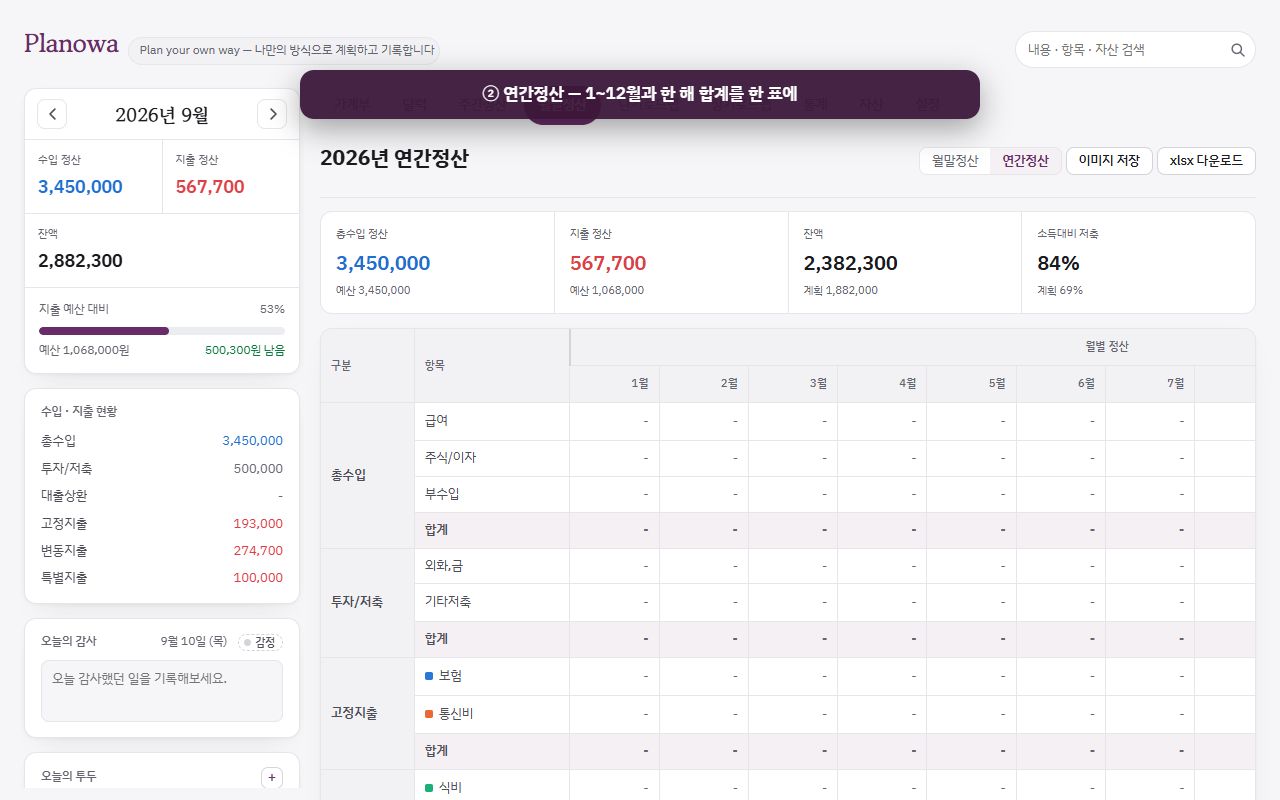Select the 2026년 9월 month label
The height and width of the screenshot is (800, 1280).
tap(162, 115)
